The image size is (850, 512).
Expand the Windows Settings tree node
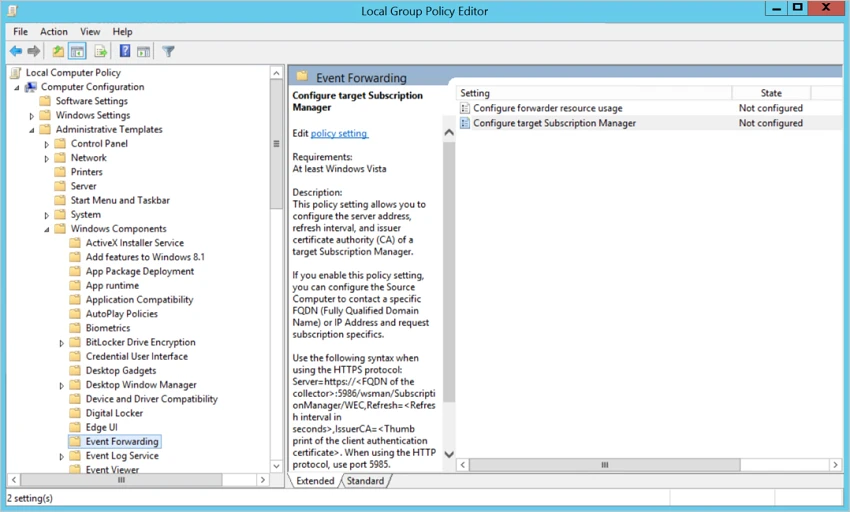click(x=32, y=115)
